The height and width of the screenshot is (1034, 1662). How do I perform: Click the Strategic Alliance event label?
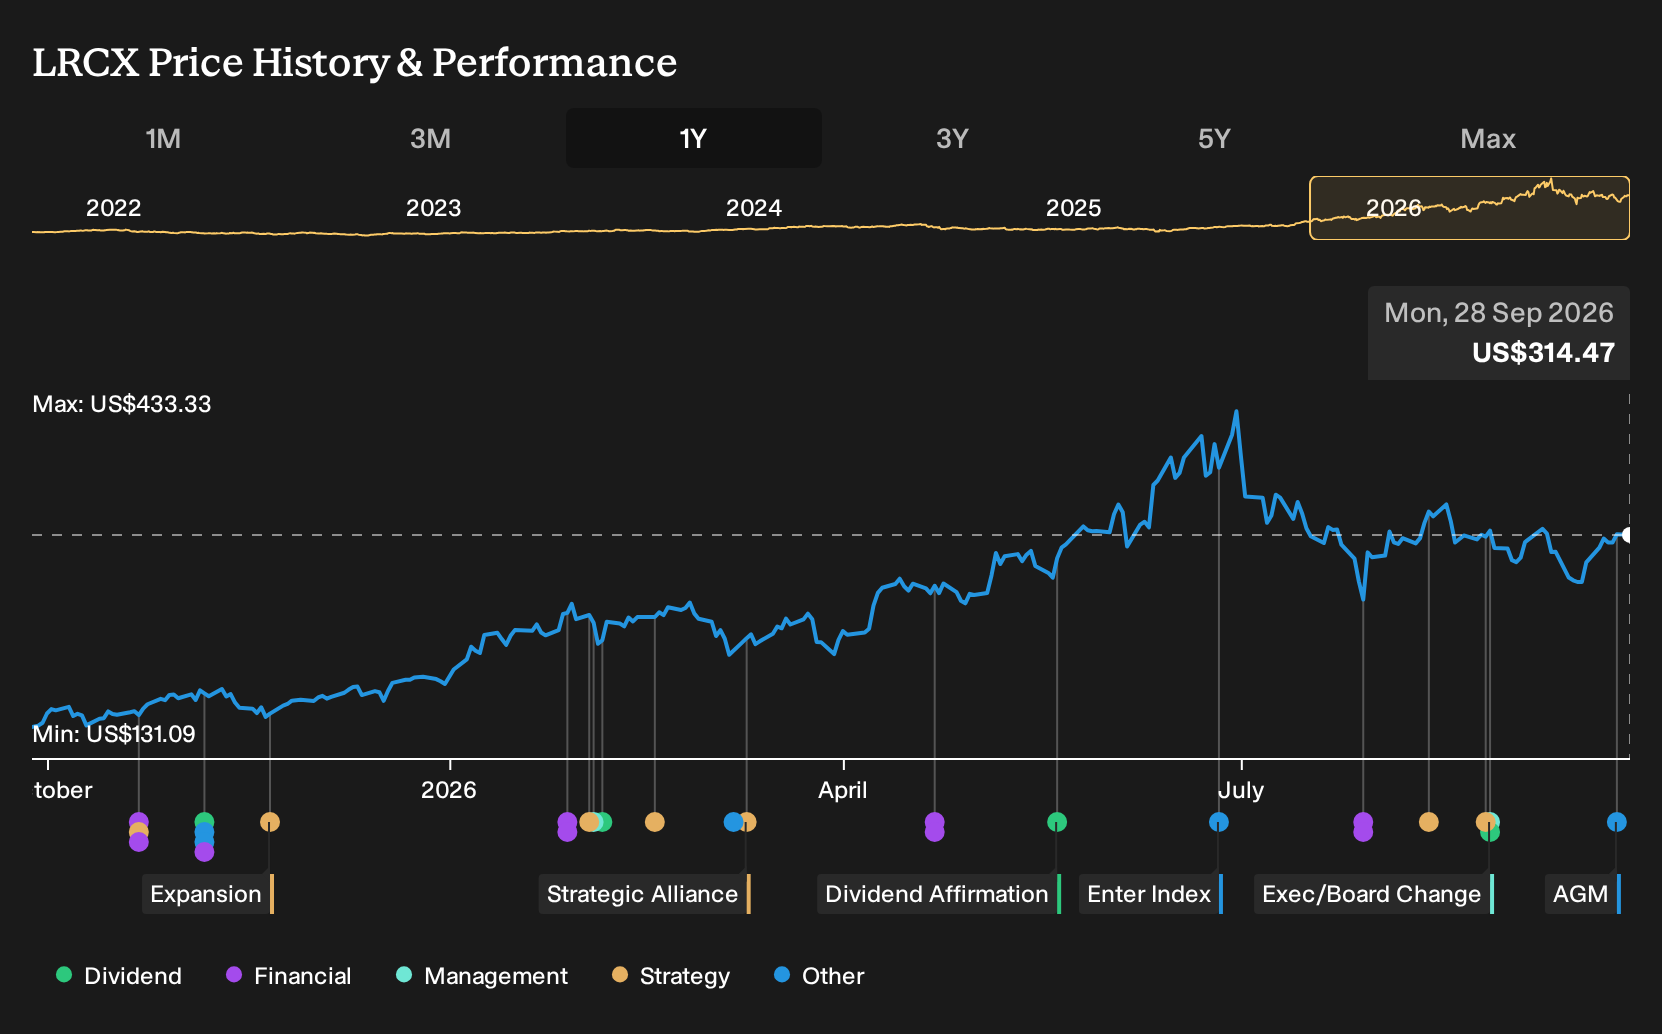pos(645,894)
